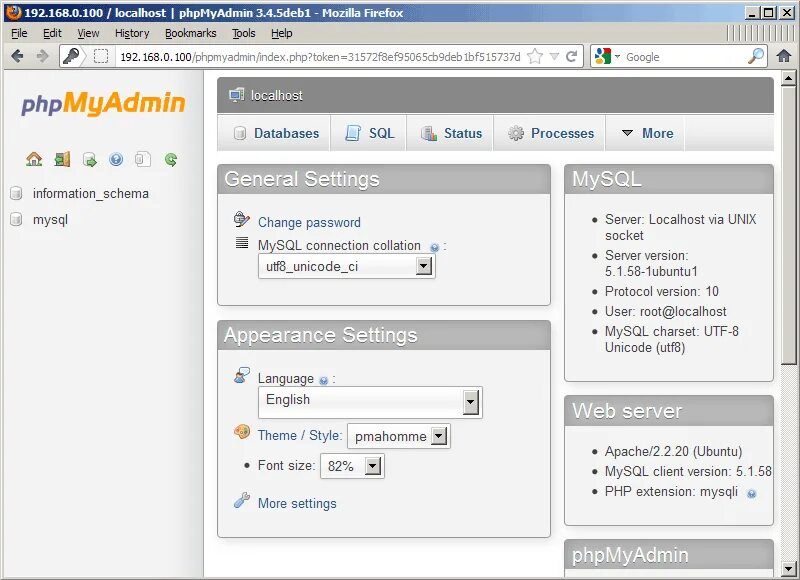This screenshot has height=580, width=800.
Task: Click the saved password key icon in address bar
Action: [71, 56]
